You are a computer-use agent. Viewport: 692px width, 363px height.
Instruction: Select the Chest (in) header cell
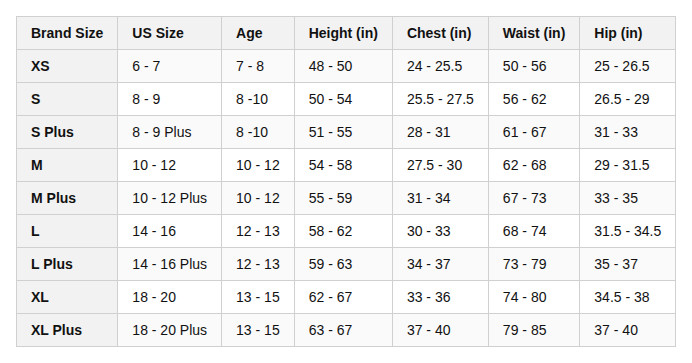point(440,33)
